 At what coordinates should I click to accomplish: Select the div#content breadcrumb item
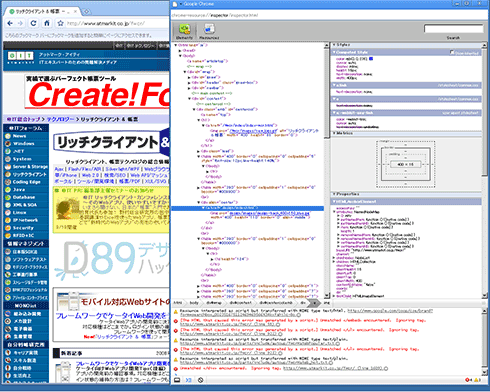241,303
